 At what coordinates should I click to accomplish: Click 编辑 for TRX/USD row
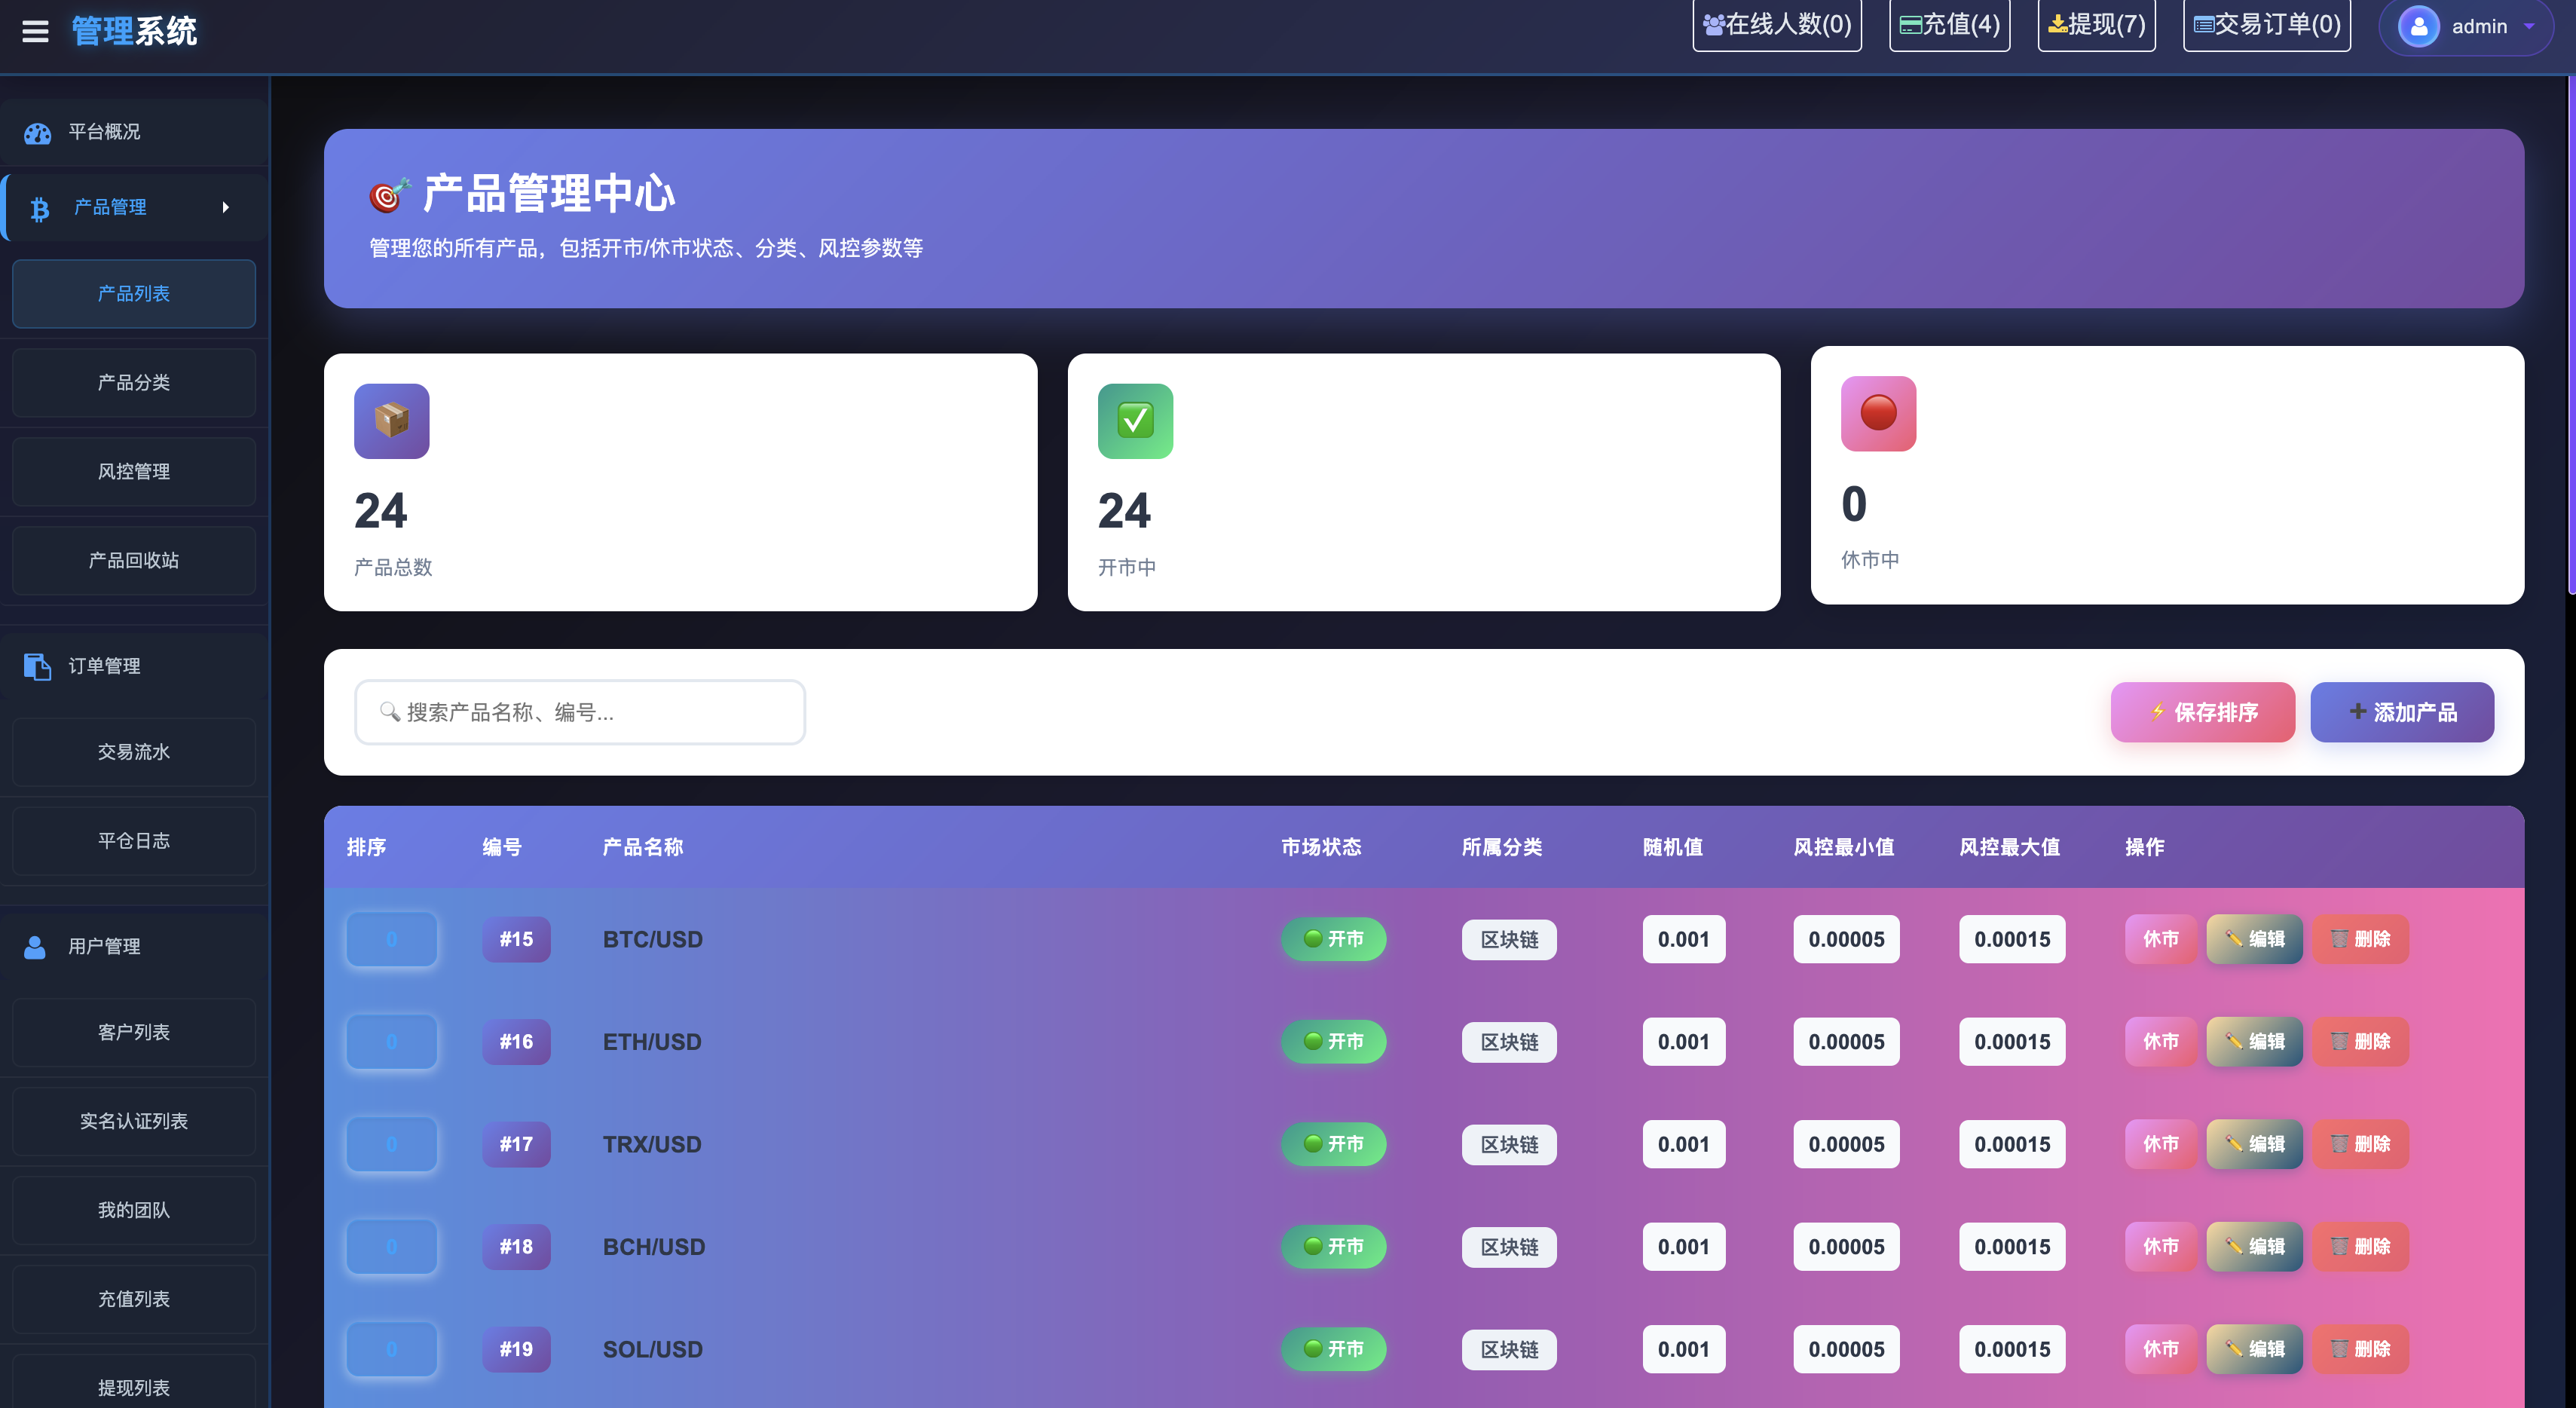pos(2254,1144)
